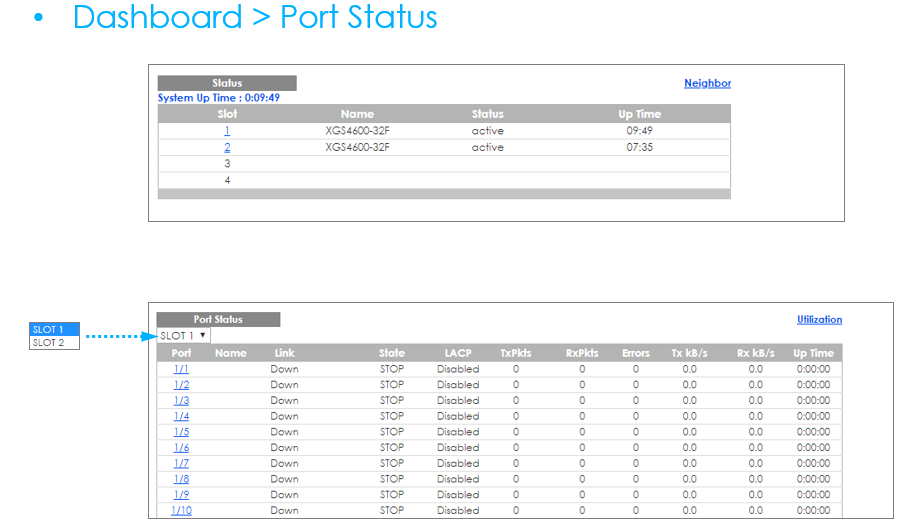Click the Status panel header
The height and width of the screenshot is (527, 924).
(x=227, y=83)
